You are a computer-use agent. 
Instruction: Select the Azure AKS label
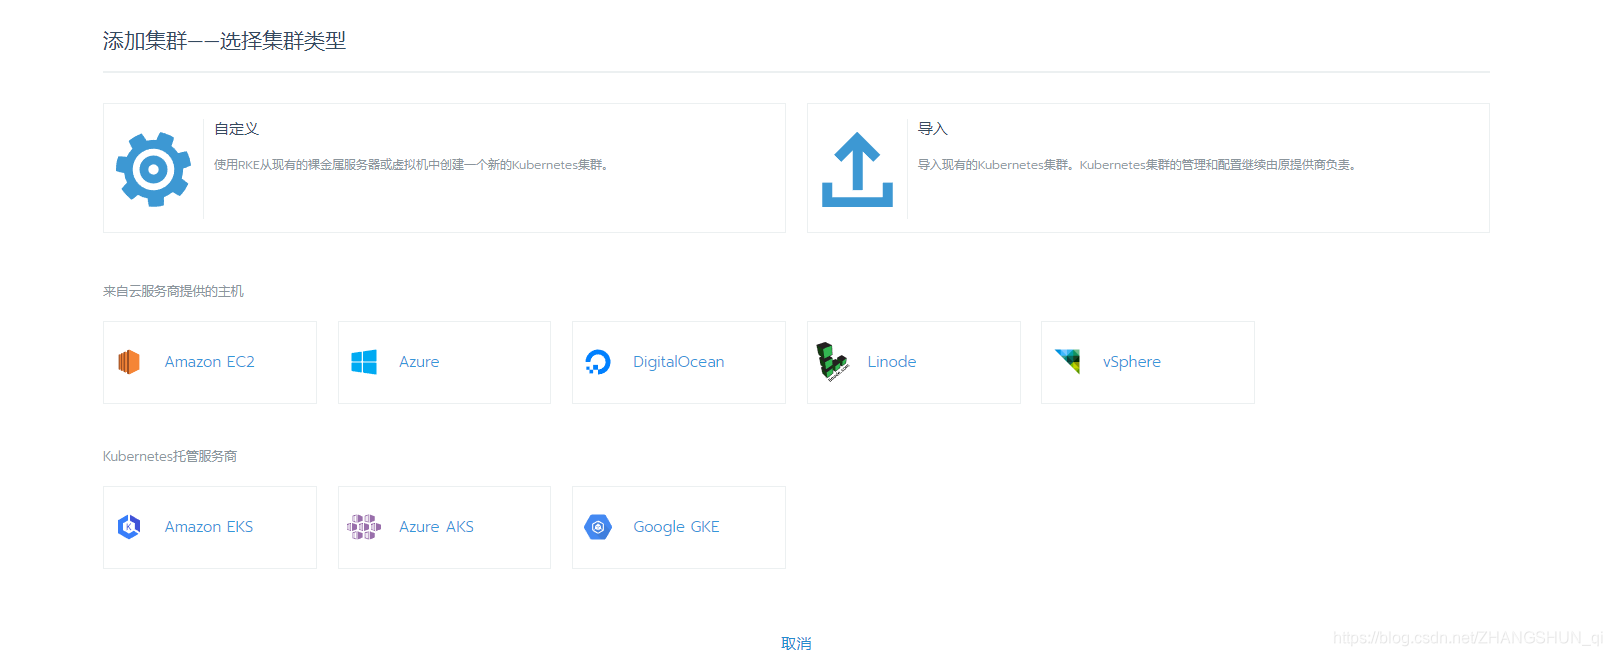coord(437,527)
